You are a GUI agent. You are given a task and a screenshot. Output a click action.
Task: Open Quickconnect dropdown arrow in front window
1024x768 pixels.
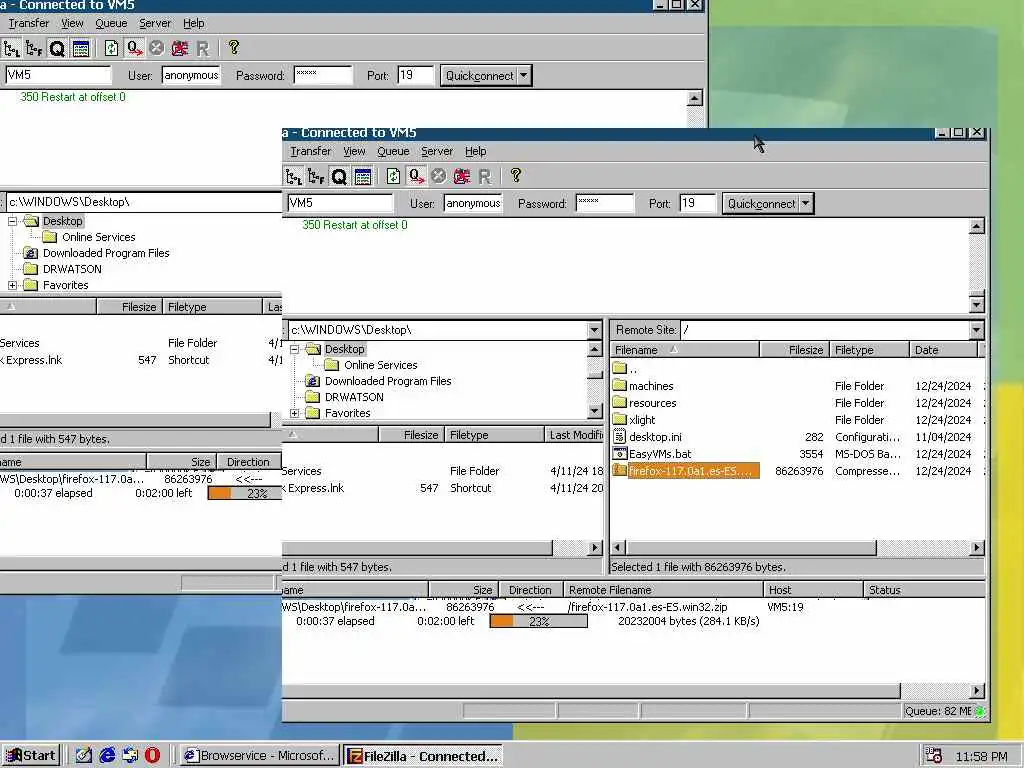tap(806, 204)
